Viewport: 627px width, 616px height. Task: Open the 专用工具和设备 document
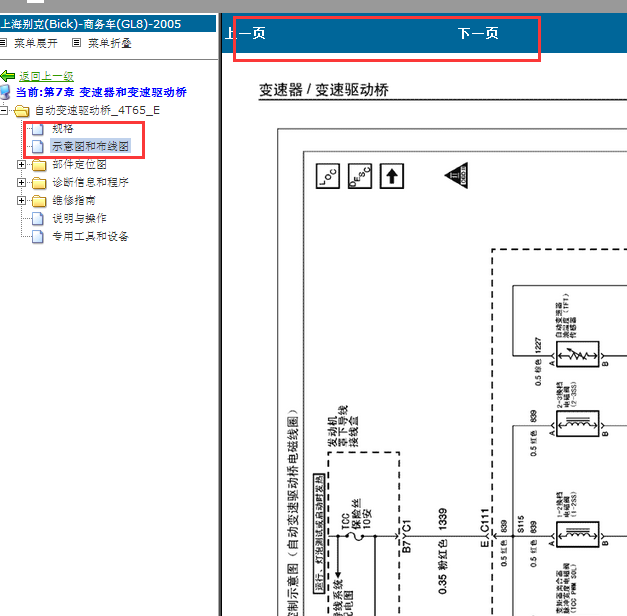pos(90,236)
